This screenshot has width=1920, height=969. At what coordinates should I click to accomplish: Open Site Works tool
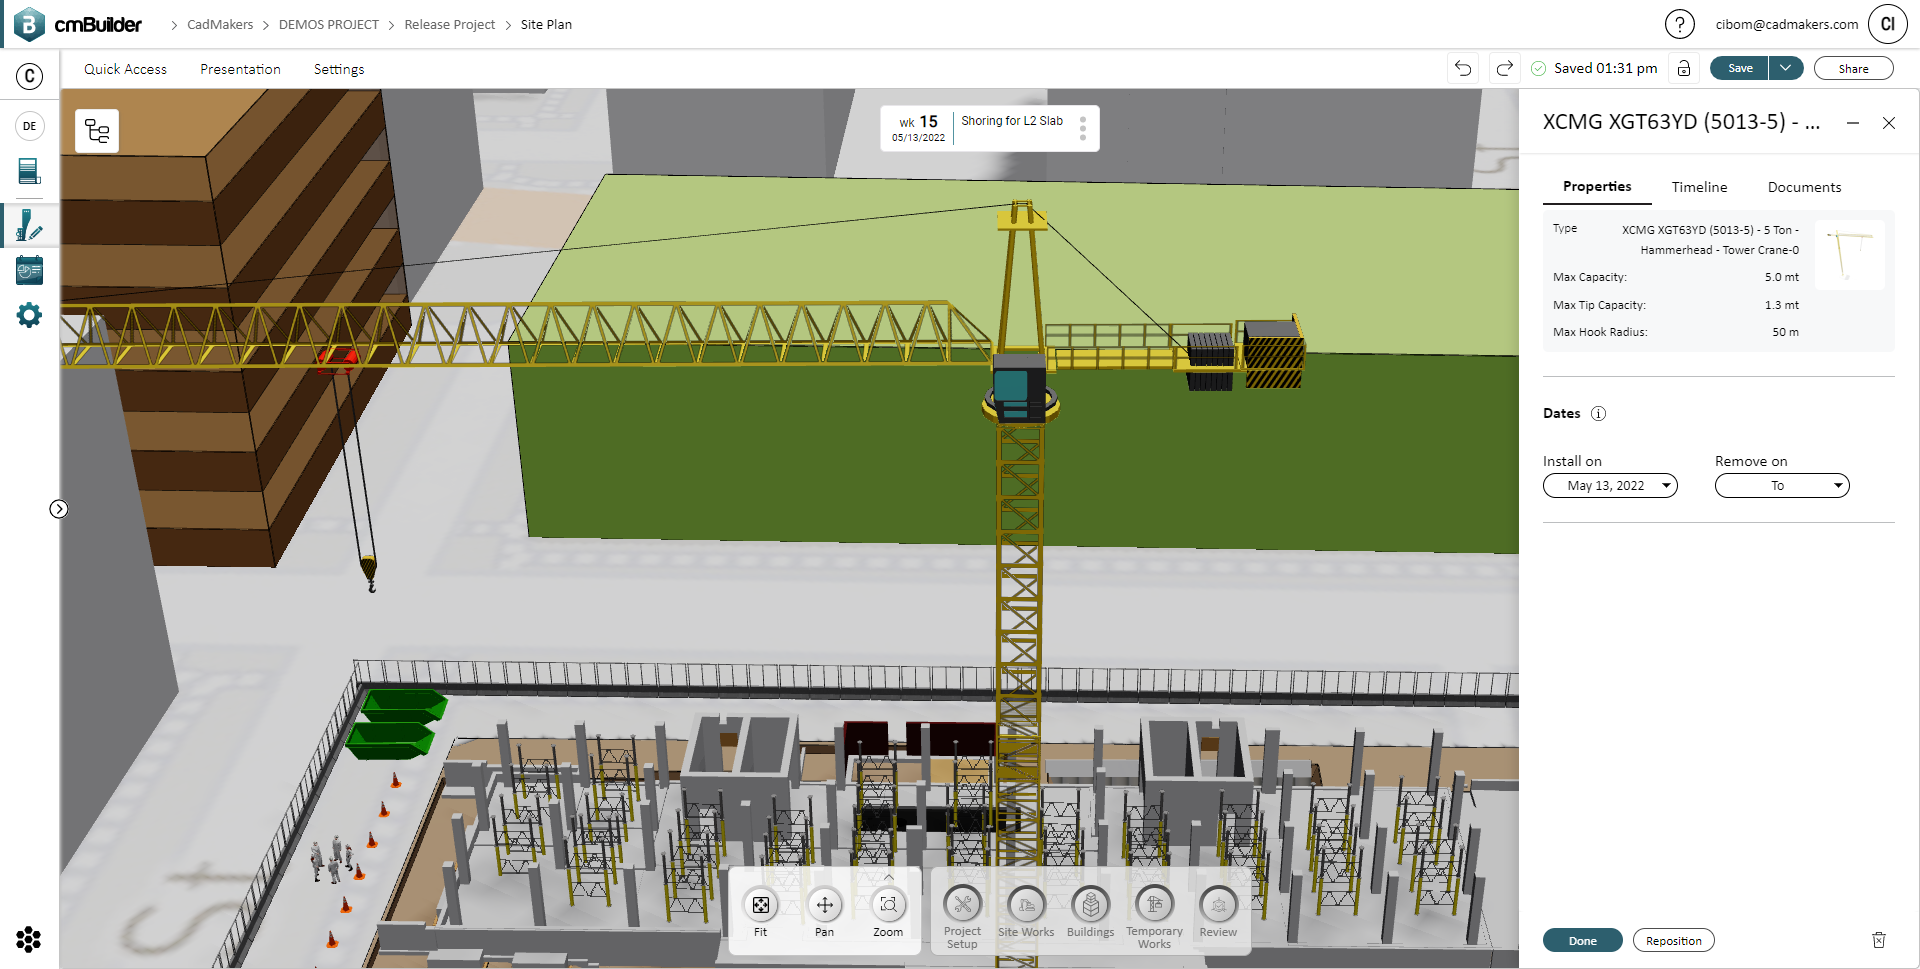pos(1026,912)
